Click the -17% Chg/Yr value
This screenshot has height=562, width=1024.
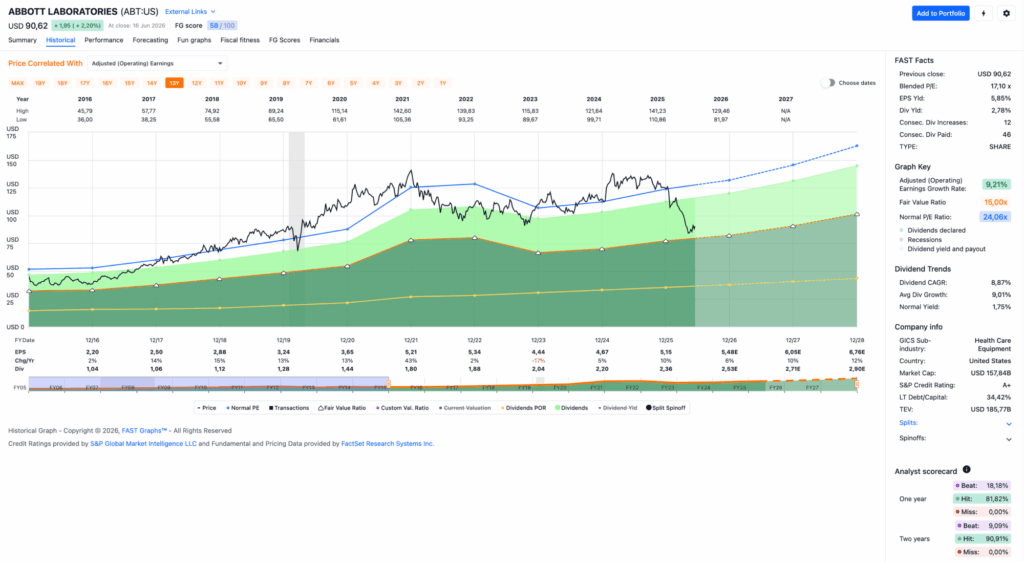coord(538,360)
